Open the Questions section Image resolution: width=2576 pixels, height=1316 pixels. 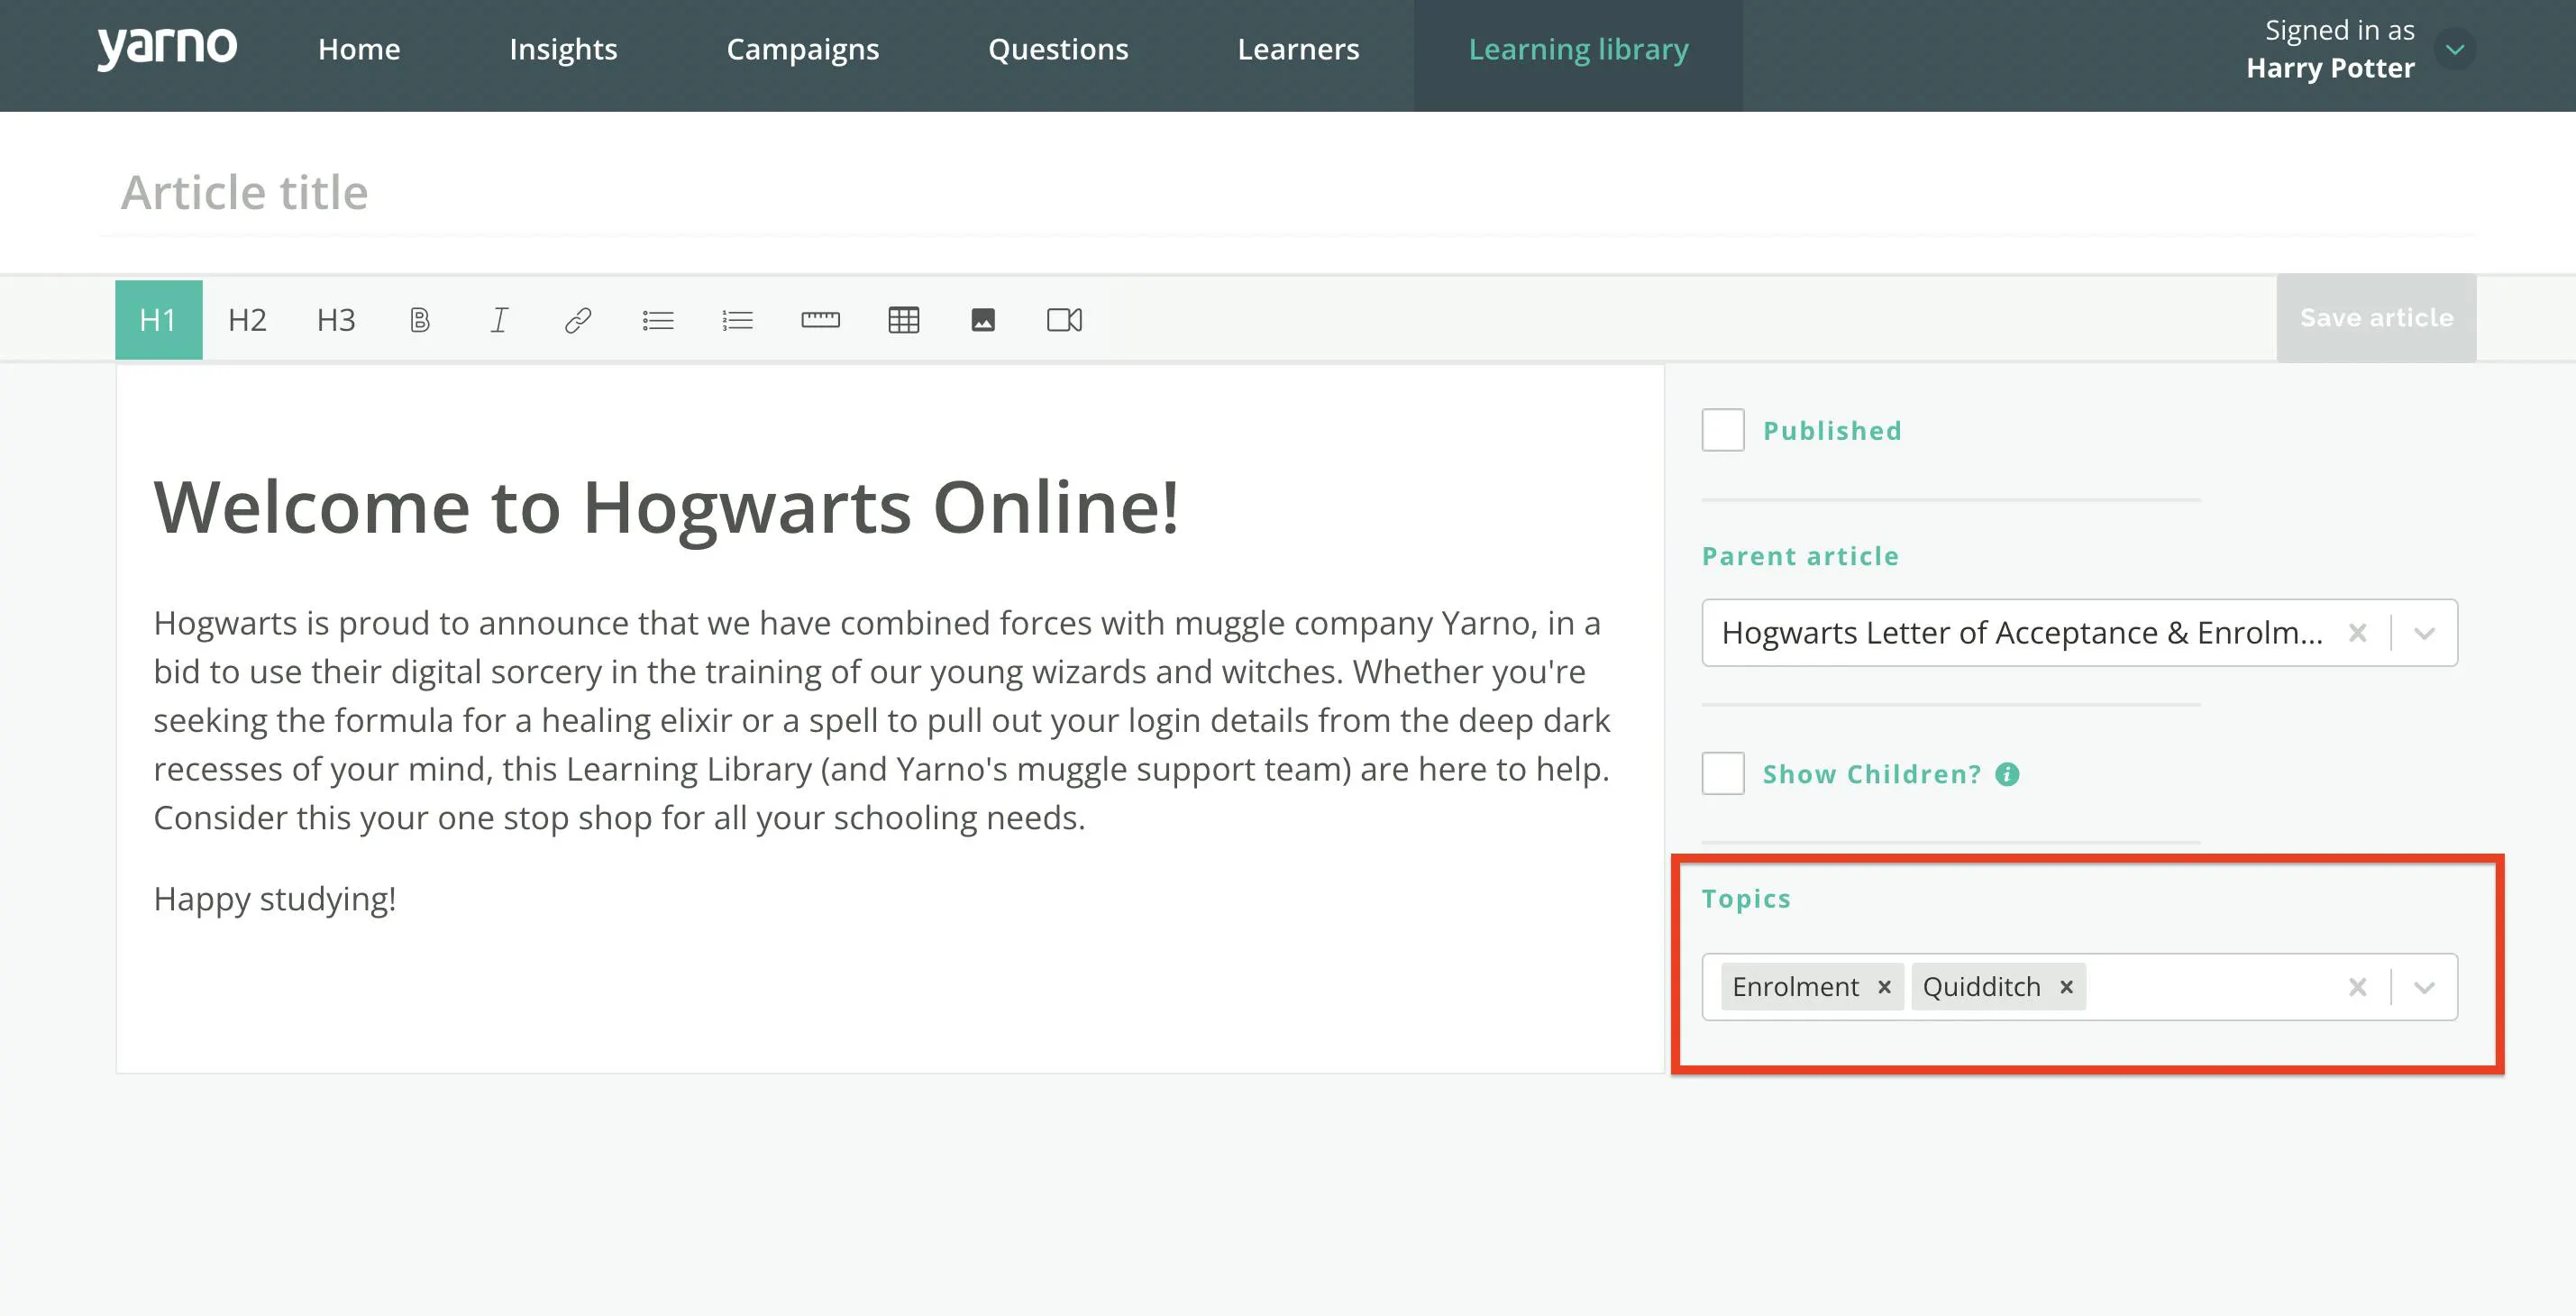(1058, 49)
